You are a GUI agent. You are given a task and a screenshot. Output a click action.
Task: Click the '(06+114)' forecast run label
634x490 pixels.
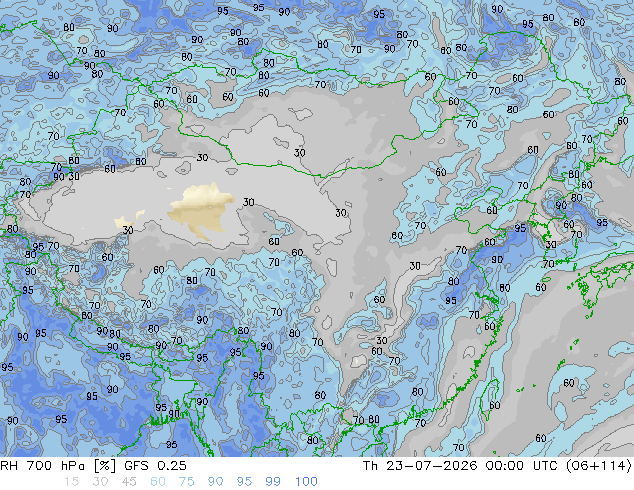click(x=598, y=466)
